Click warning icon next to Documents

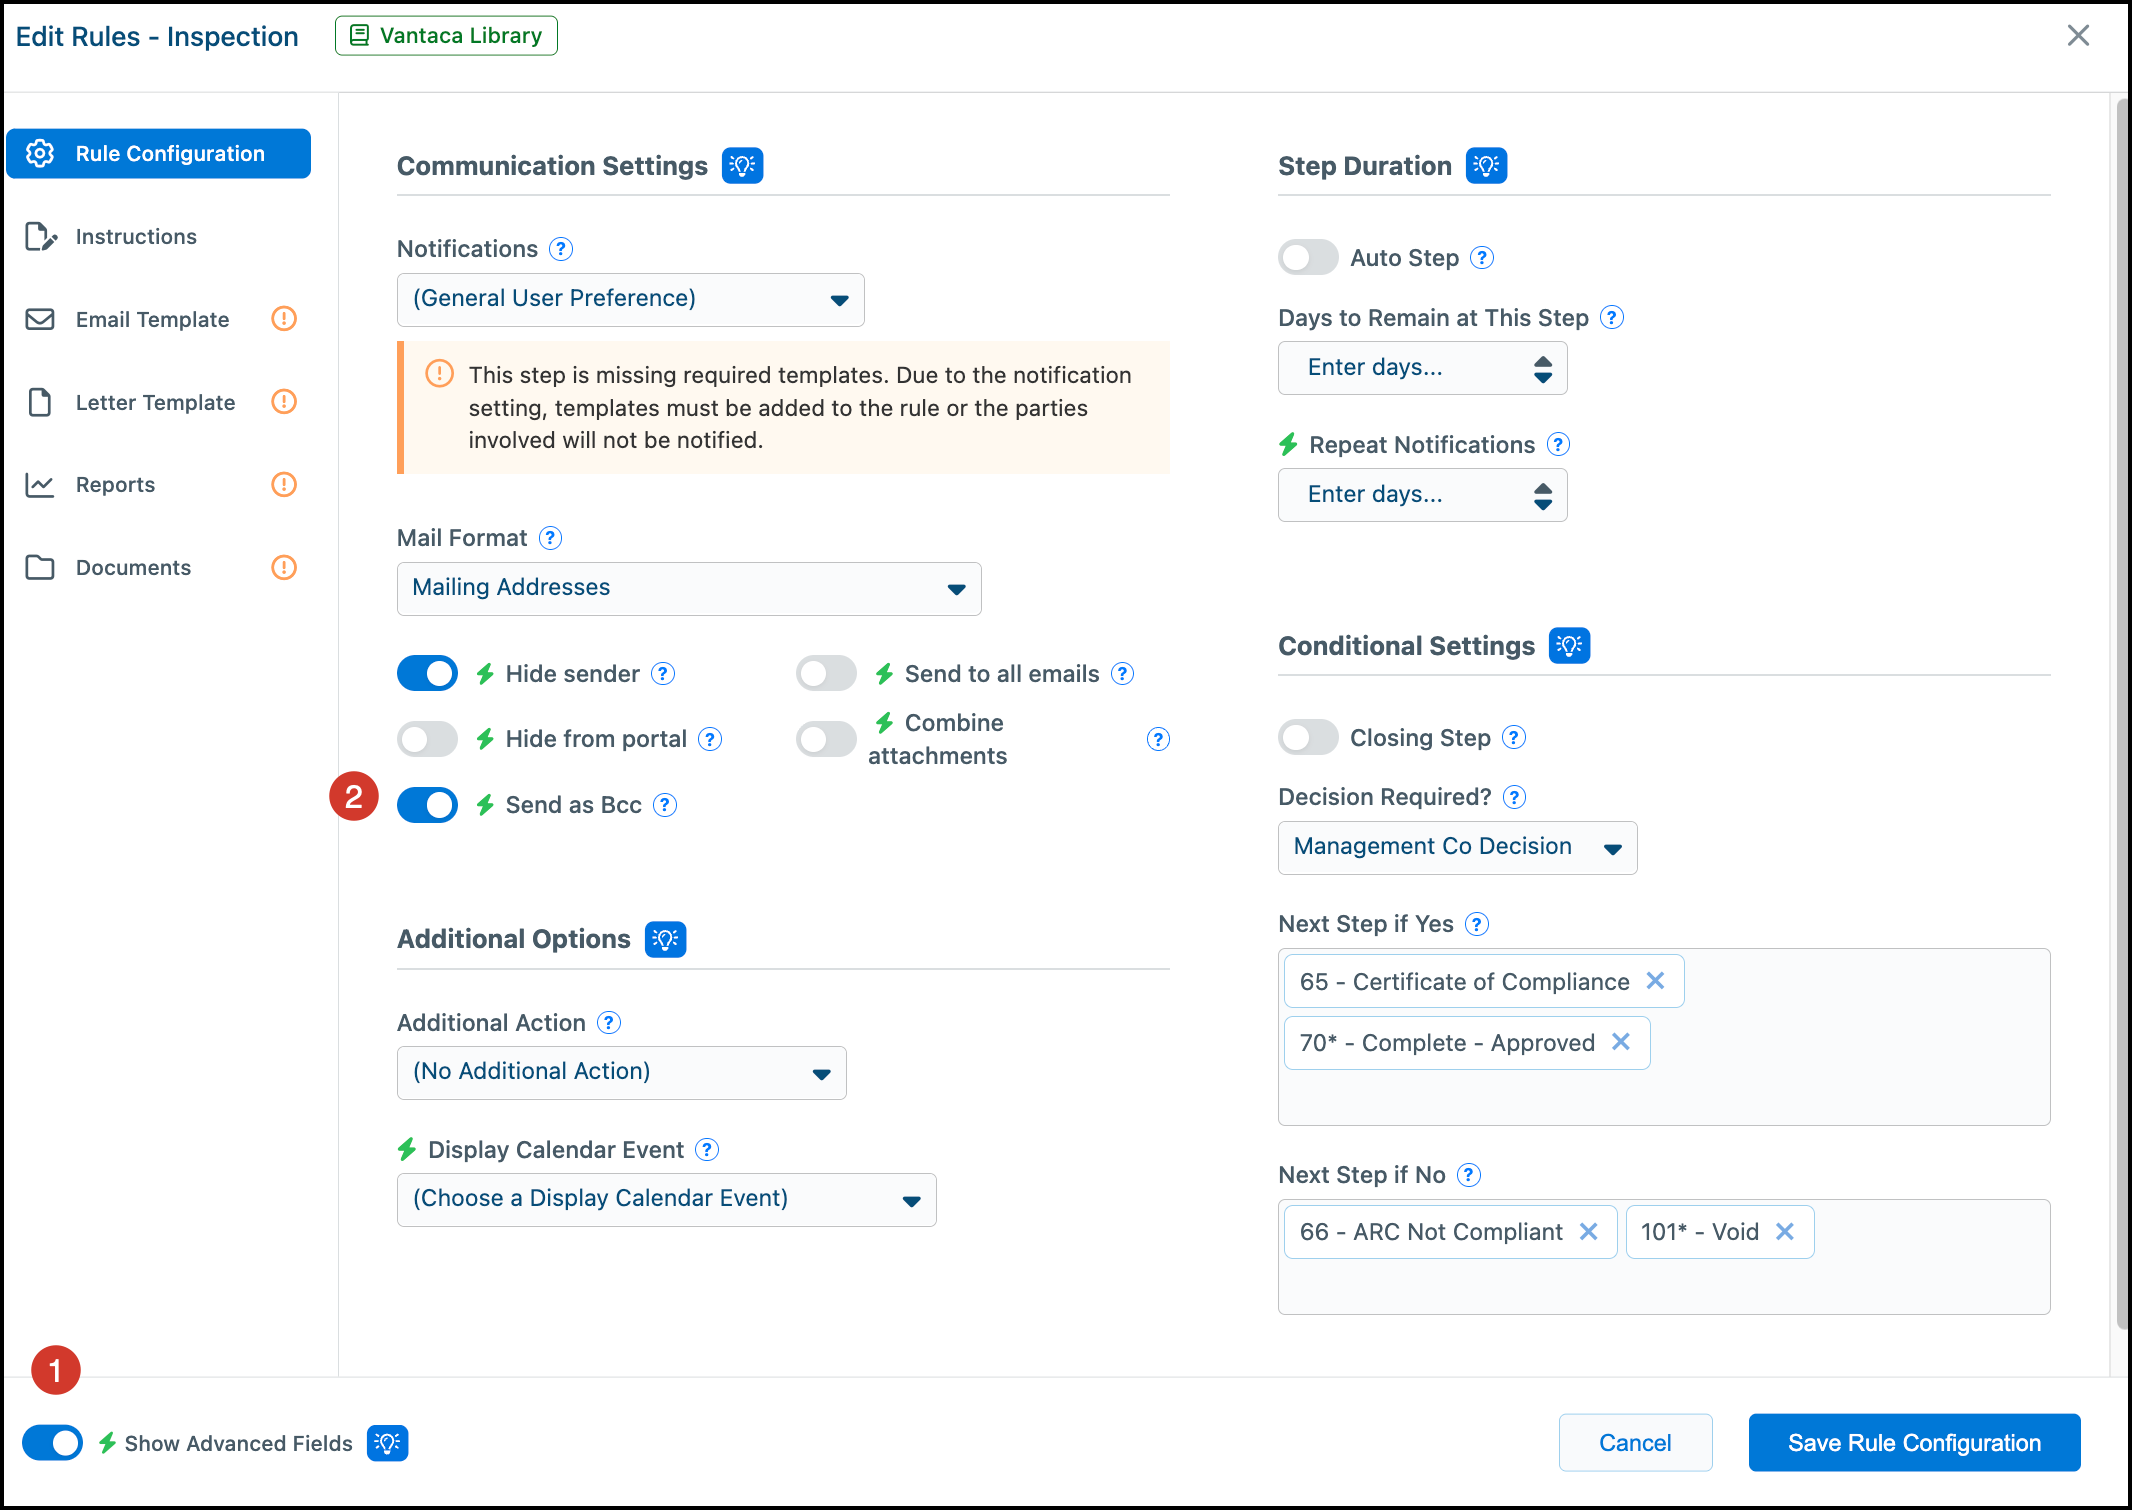point(284,568)
